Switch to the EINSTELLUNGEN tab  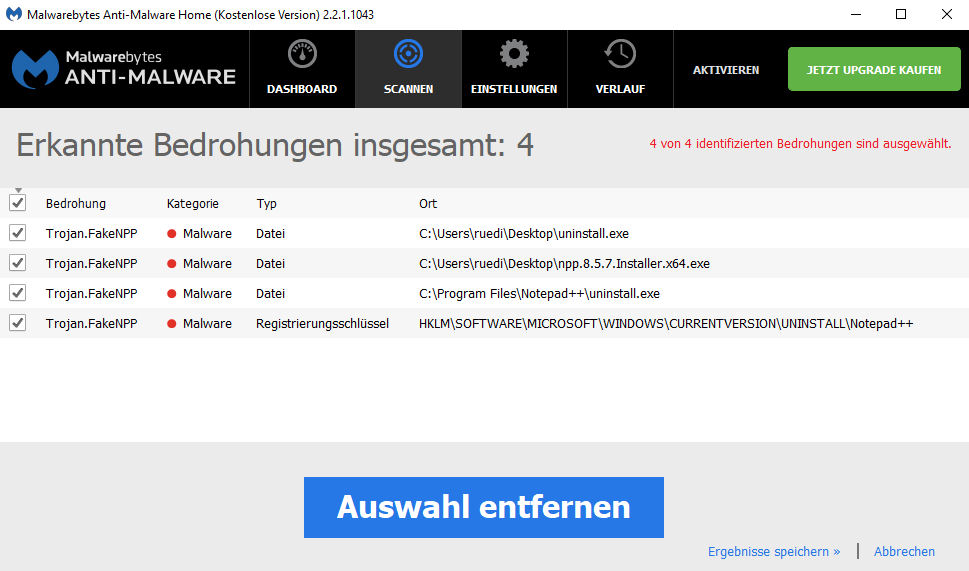[514, 69]
